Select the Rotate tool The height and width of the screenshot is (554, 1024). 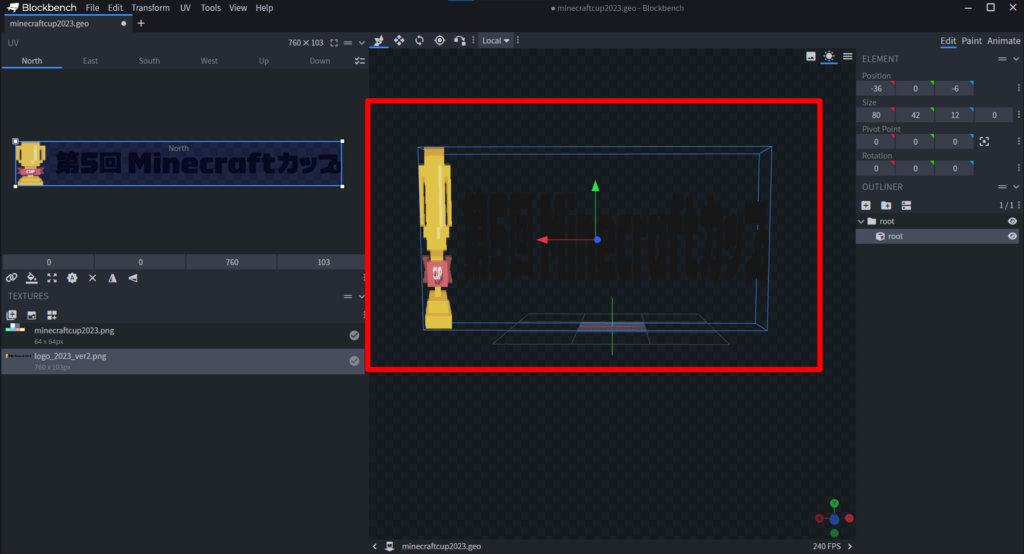coord(419,40)
